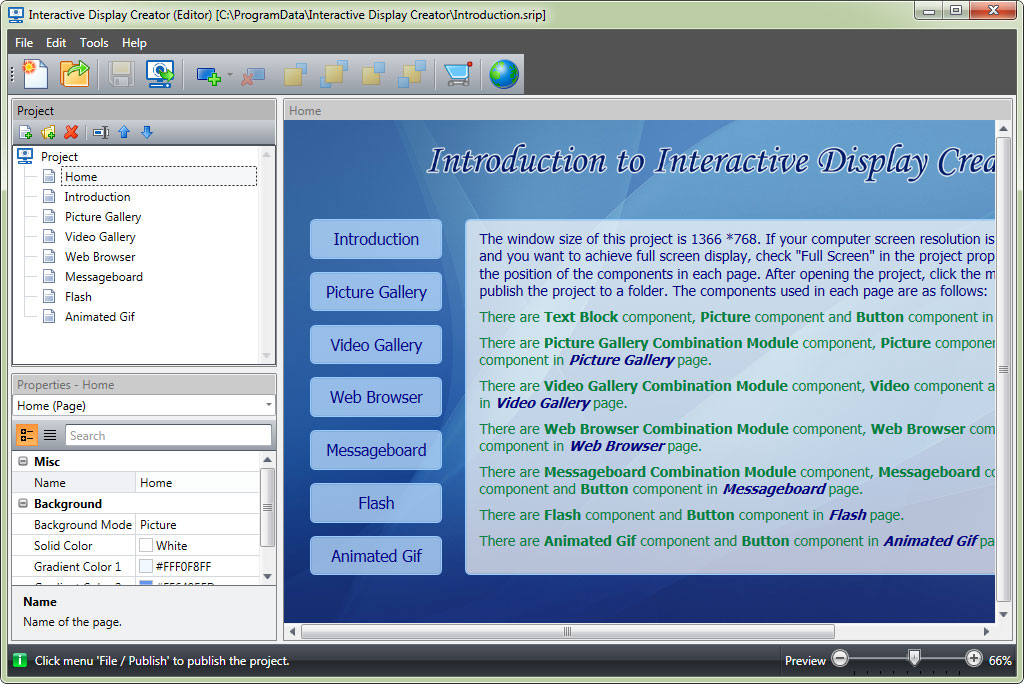
Task: Click the properties Search field
Action: pos(168,436)
